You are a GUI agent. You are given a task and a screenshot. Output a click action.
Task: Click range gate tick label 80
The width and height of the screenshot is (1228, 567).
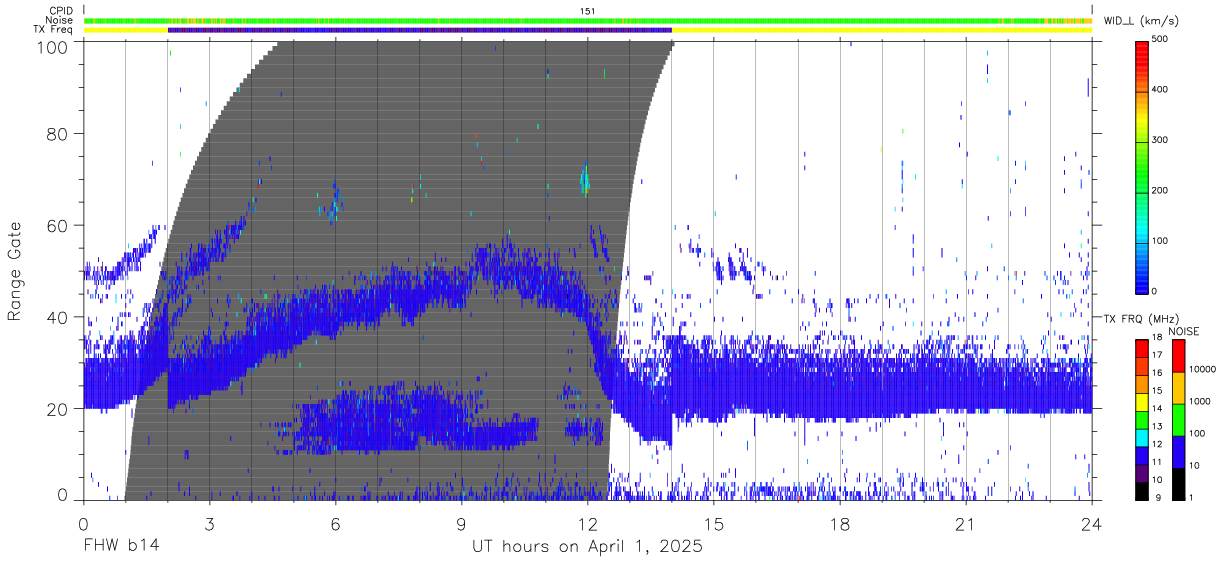[58, 133]
